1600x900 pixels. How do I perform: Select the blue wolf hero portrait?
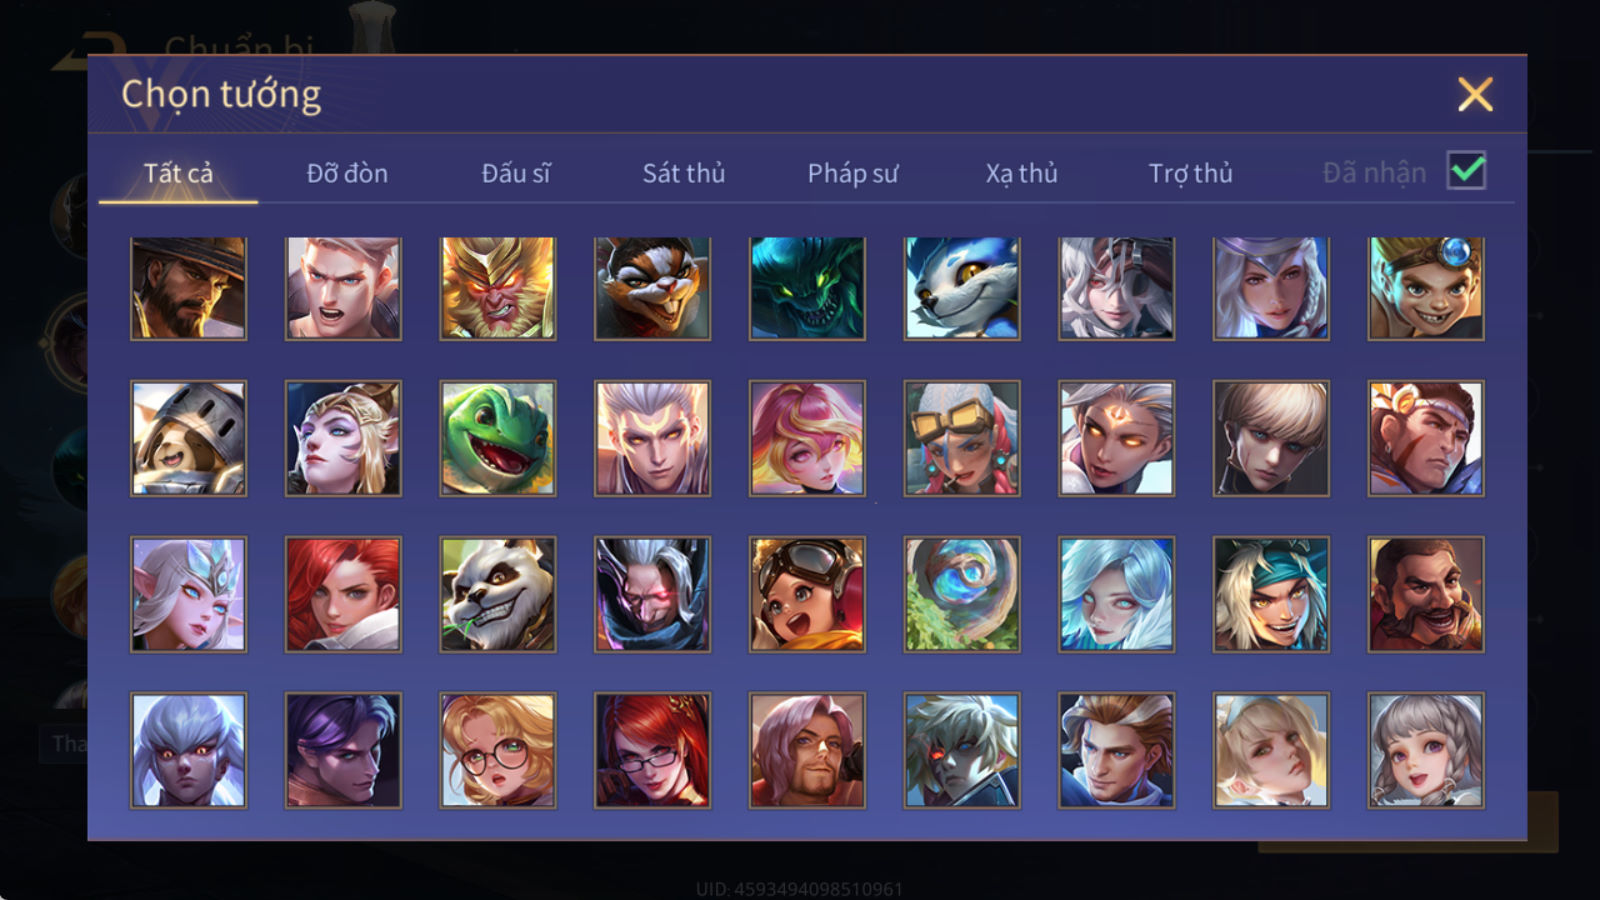coord(962,288)
